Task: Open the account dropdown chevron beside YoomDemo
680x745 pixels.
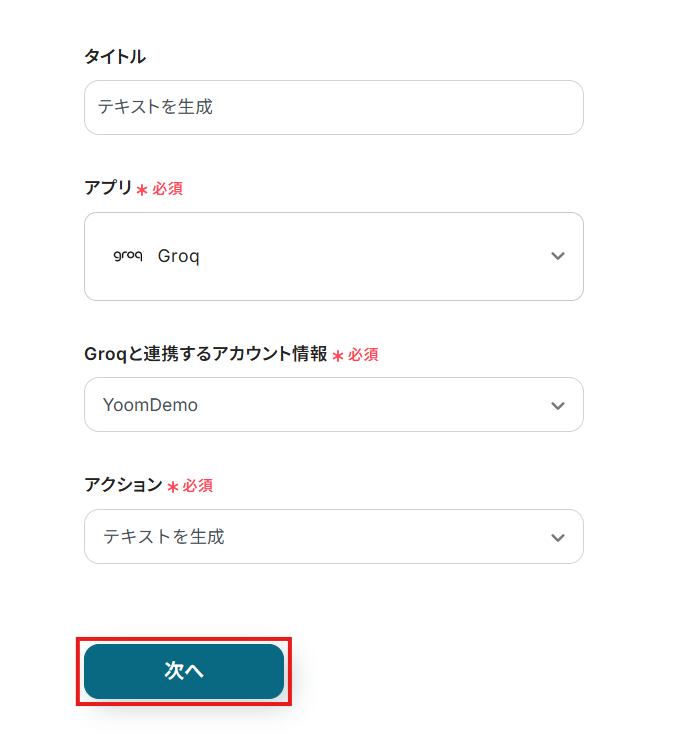Action: pyautogui.click(x=558, y=405)
